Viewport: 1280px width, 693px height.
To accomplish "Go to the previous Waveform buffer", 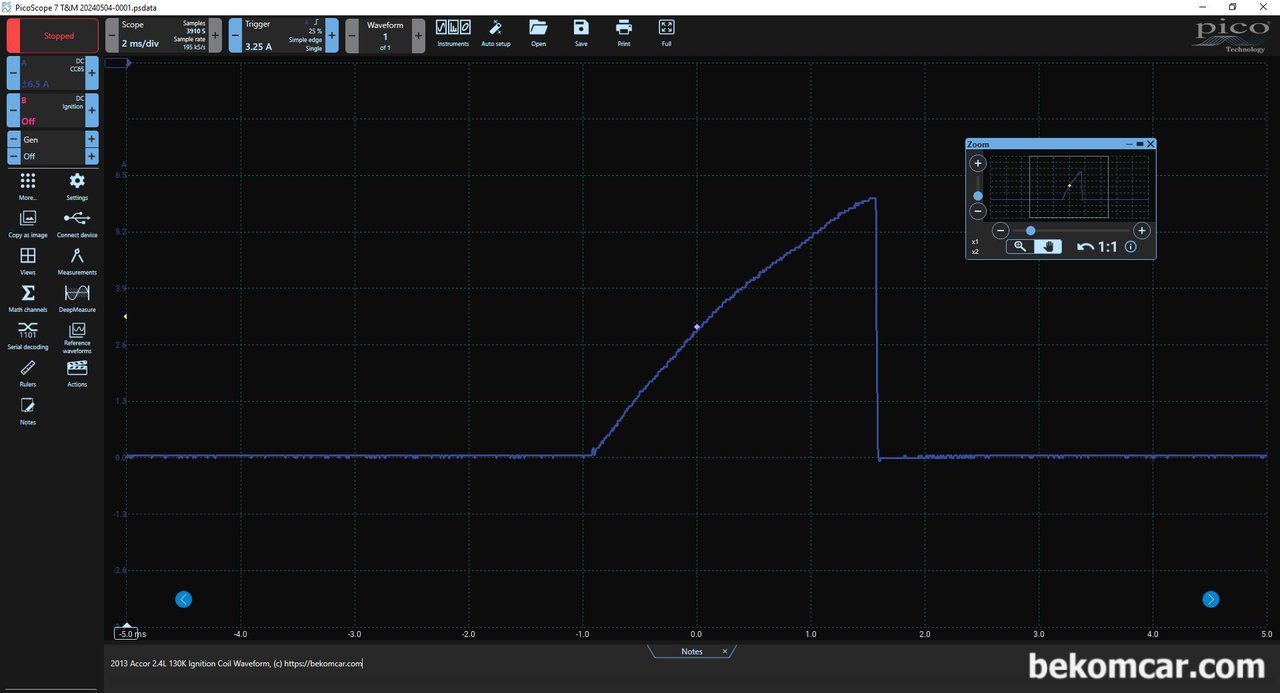I will pyautogui.click(x=352, y=36).
